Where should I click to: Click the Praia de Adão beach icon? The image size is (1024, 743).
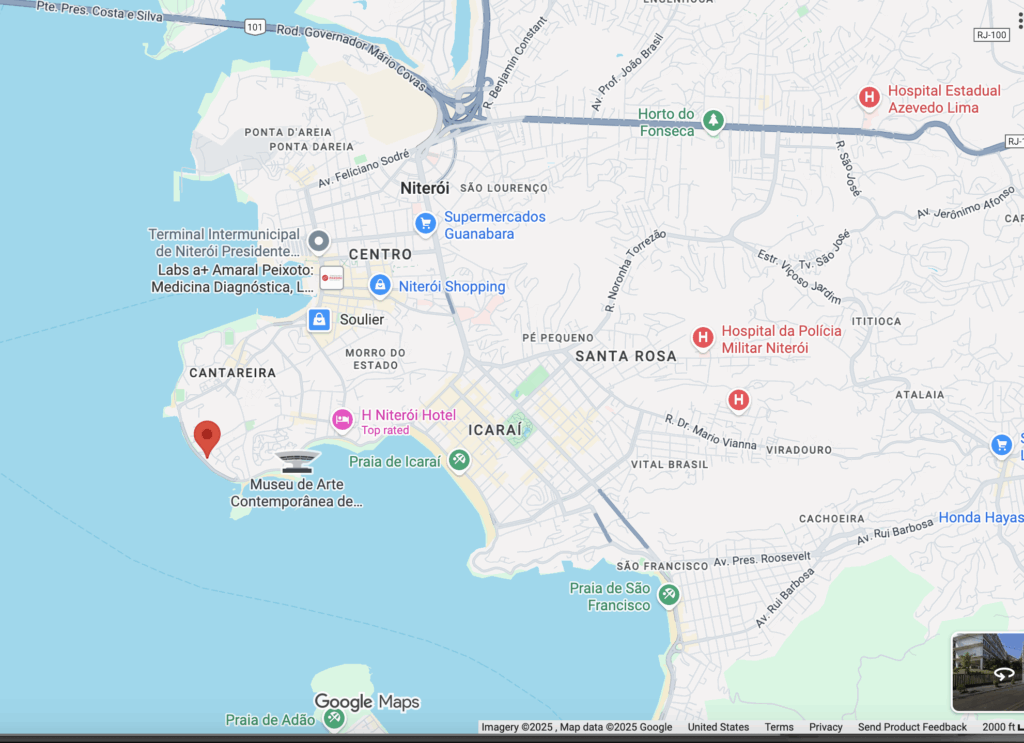[334, 718]
